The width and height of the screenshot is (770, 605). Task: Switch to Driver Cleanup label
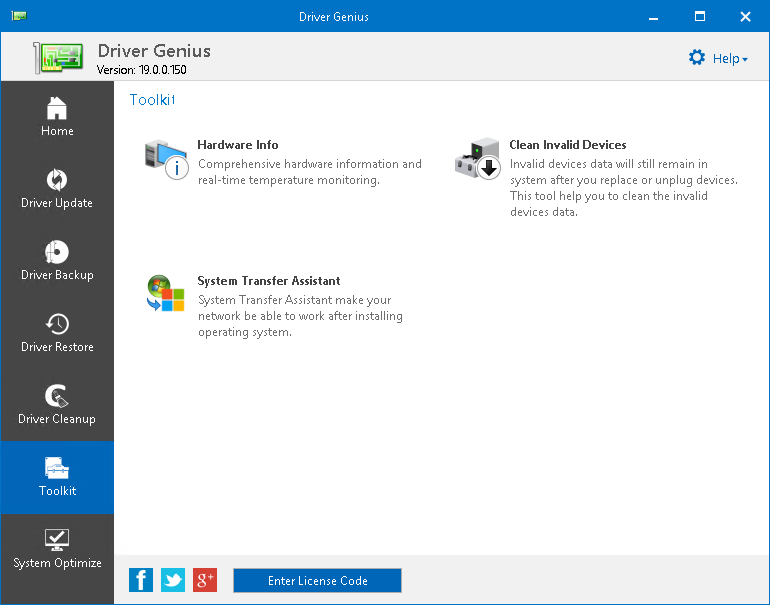pos(57,419)
